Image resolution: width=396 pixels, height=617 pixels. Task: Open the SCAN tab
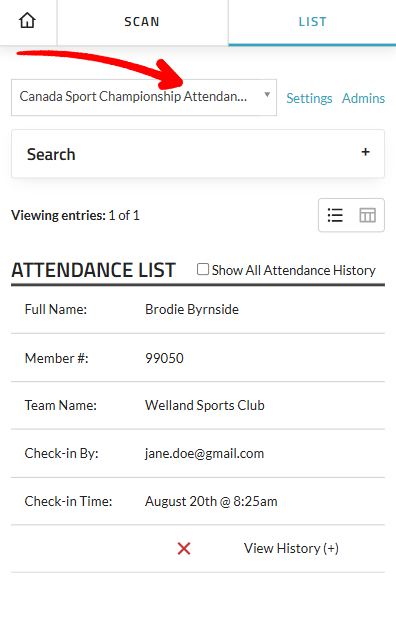tap(142, 22)
